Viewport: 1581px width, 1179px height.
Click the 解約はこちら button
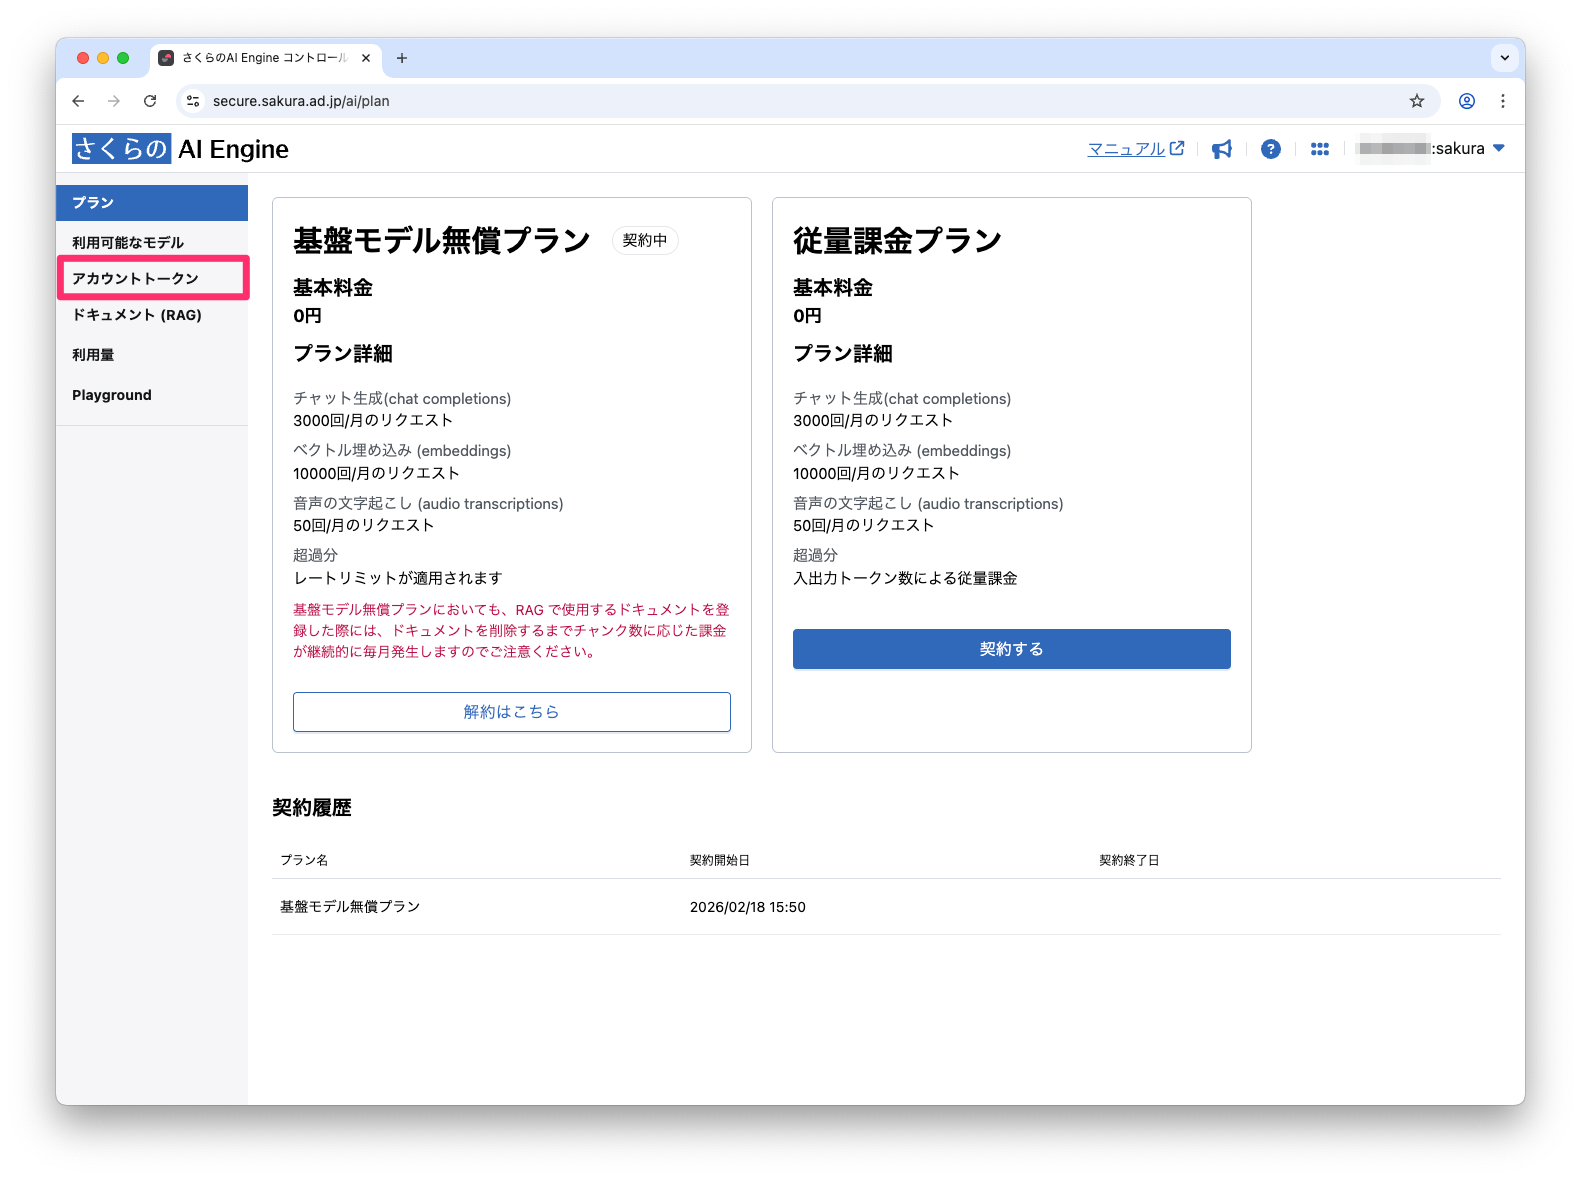pos(511,712)
